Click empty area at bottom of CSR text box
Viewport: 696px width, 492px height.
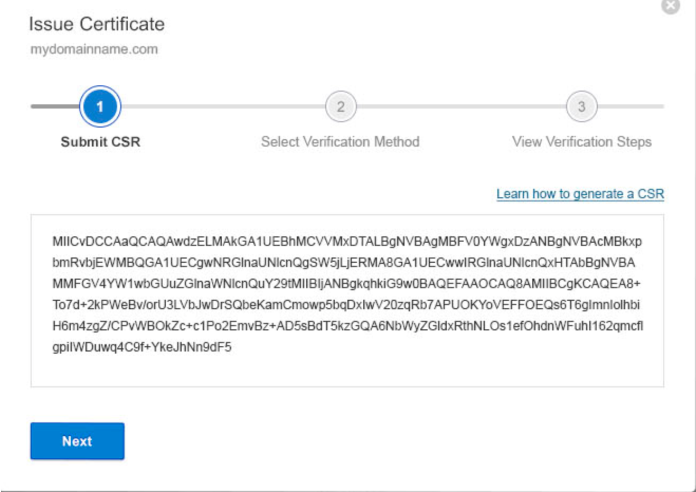[347, 371]
